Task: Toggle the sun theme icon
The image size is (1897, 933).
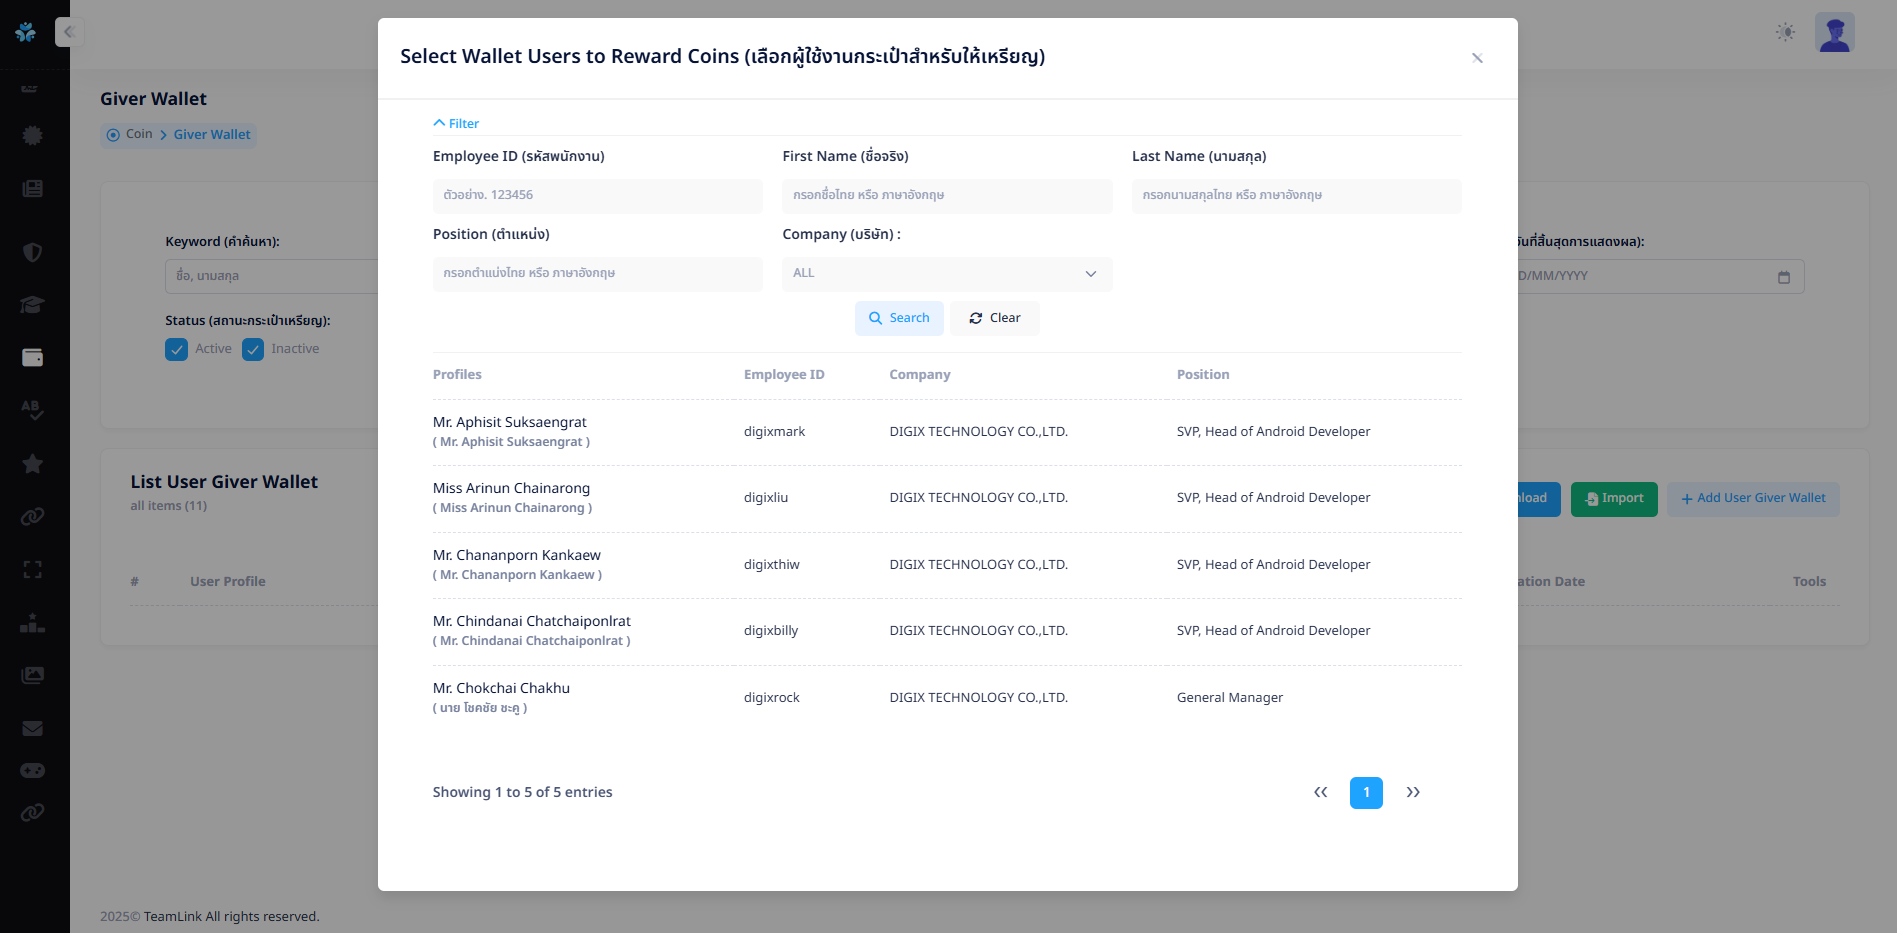Action: pyautogui.click(x=1785, y=32)
